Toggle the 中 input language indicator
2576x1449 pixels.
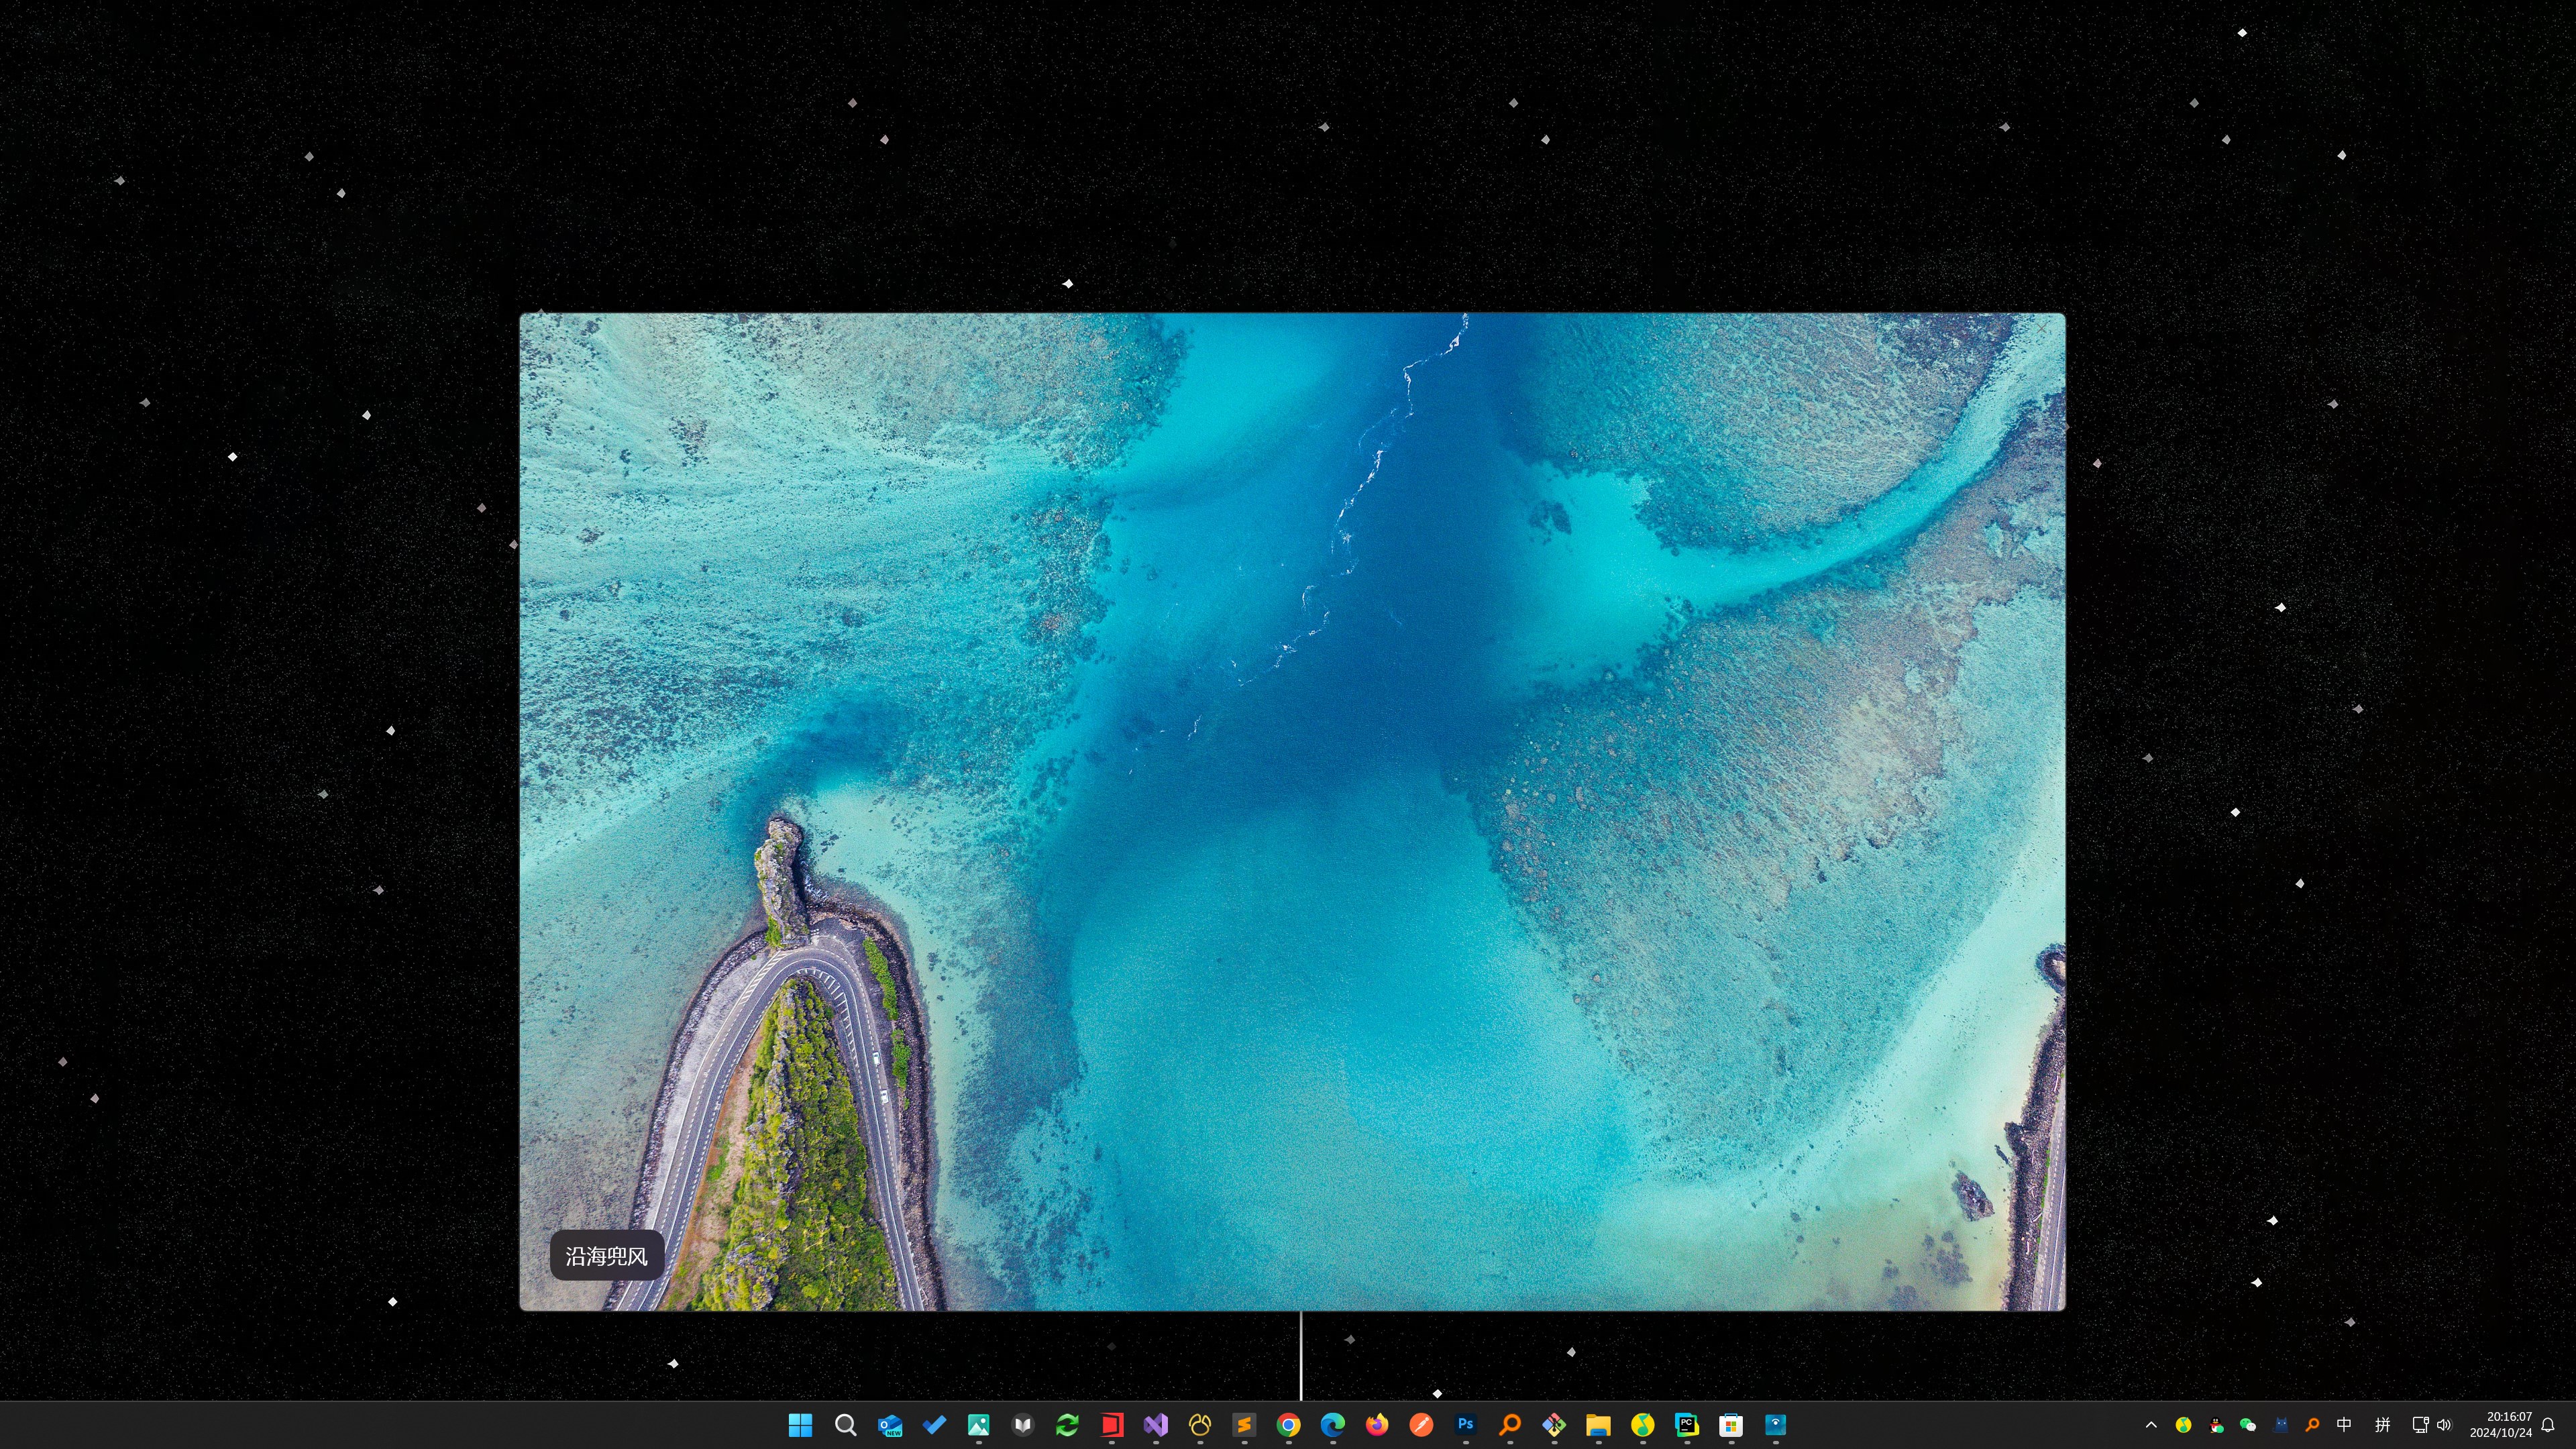pos(2343,1425)
